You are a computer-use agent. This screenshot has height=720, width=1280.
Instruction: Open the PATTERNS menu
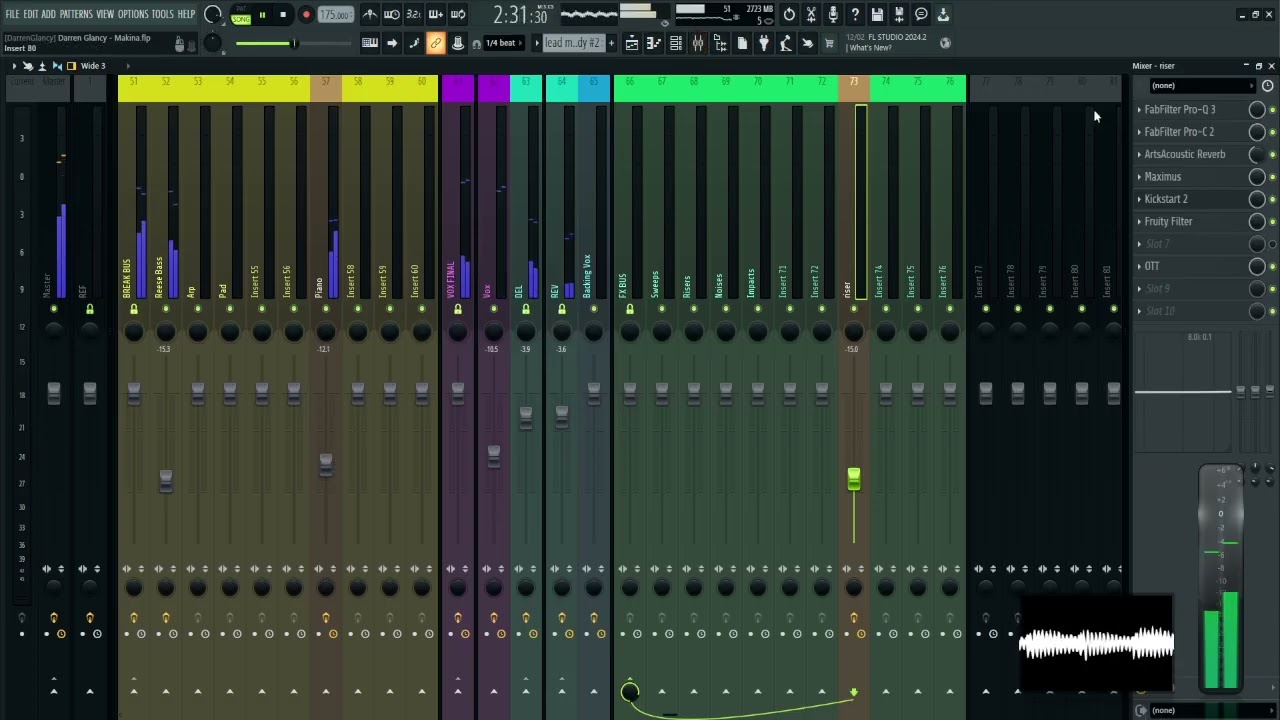(x=76, y=14)
